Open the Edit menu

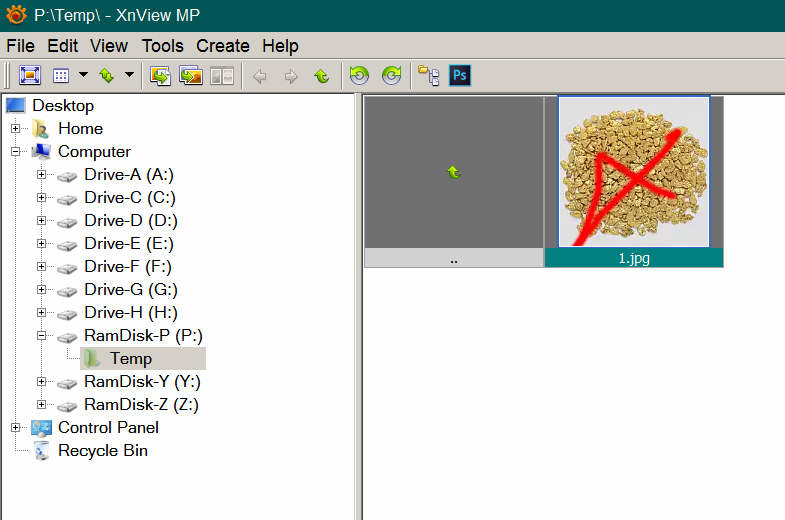[x=63, y=46]
